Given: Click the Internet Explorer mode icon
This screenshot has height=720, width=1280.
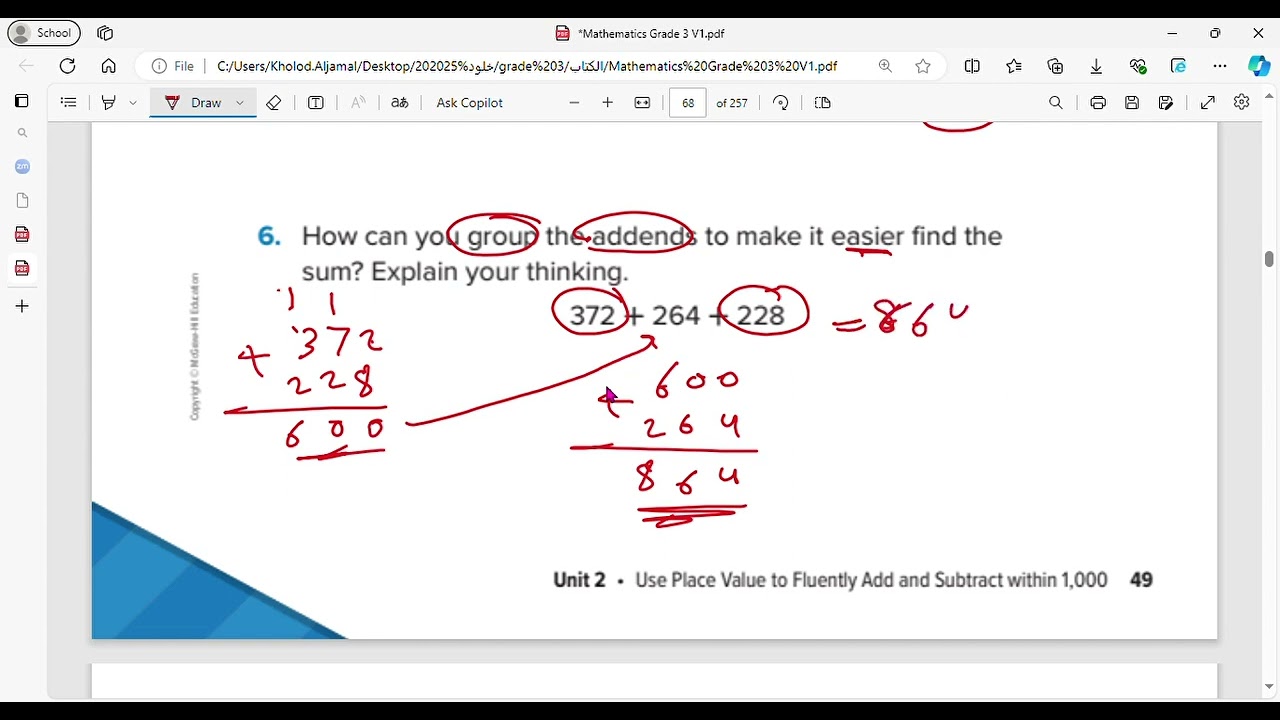Looking at the screenshot, I should point(1178,66).
